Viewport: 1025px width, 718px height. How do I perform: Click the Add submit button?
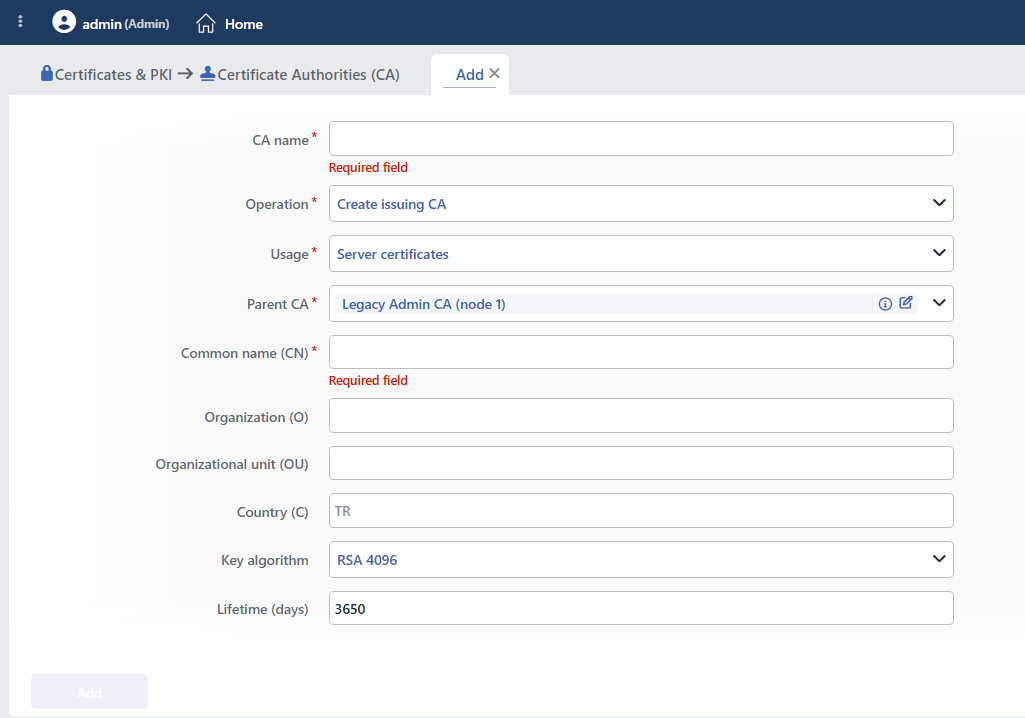90,692
